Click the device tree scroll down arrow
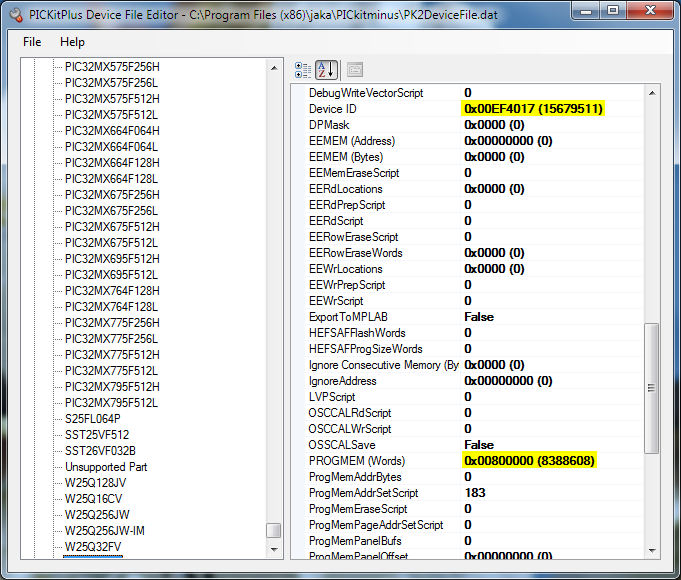The image size is (681, 580). click(x=274, y=550)
